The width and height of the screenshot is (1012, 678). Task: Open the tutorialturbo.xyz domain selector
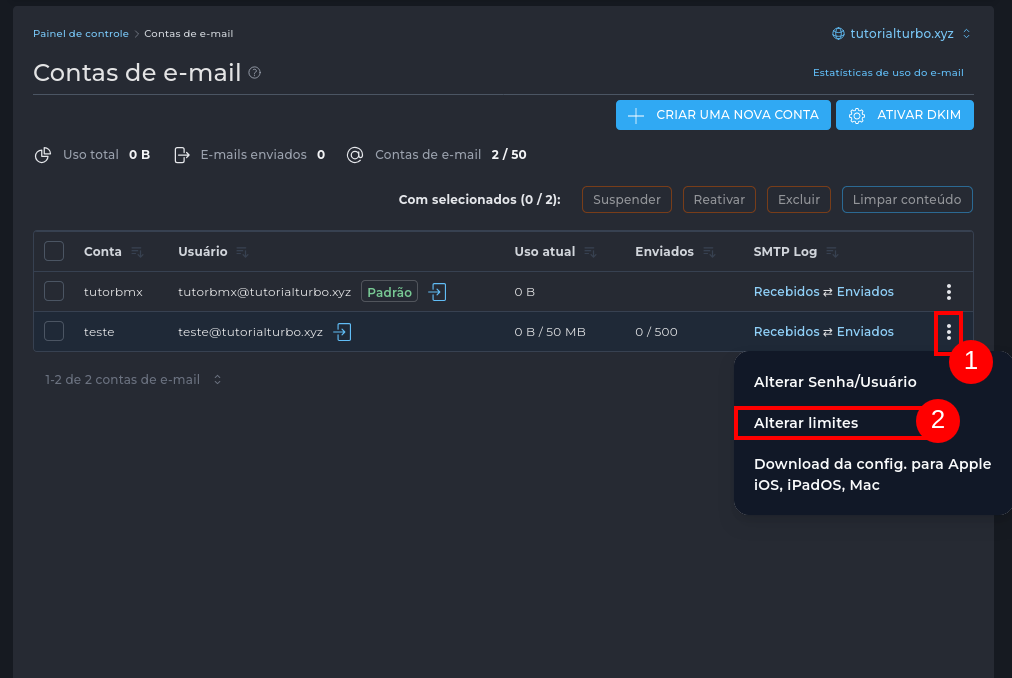coord(901,34)
